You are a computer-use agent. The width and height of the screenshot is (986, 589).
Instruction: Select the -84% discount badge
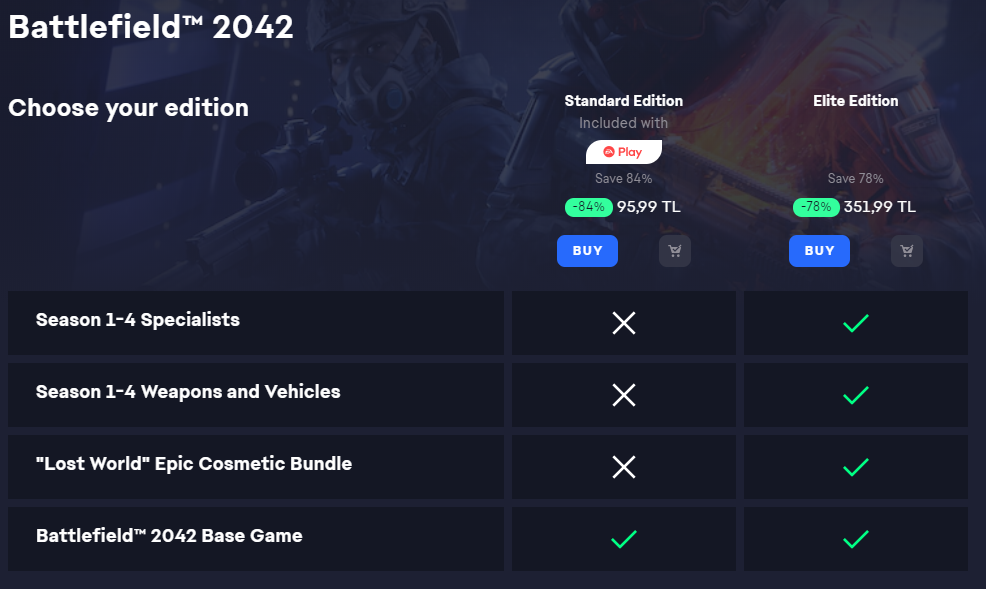pos(589,207)
